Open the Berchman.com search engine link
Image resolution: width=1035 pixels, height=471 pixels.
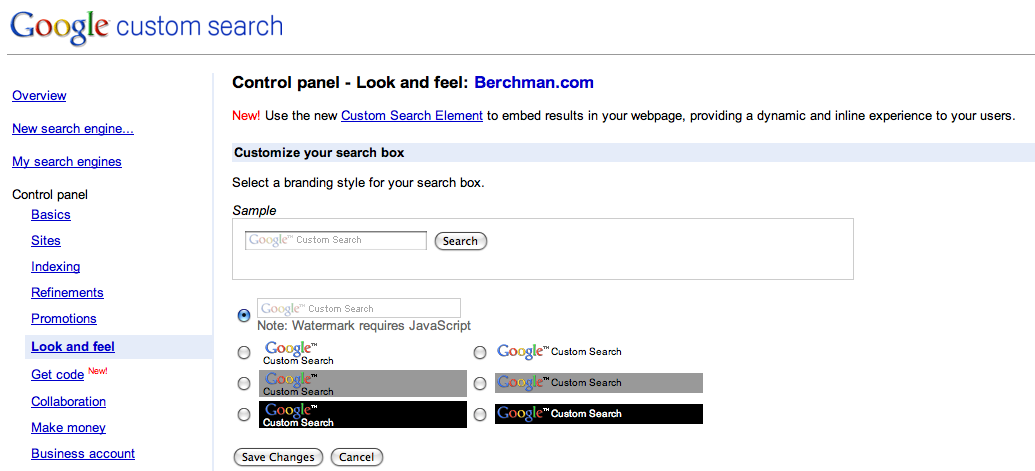[534, 82]
